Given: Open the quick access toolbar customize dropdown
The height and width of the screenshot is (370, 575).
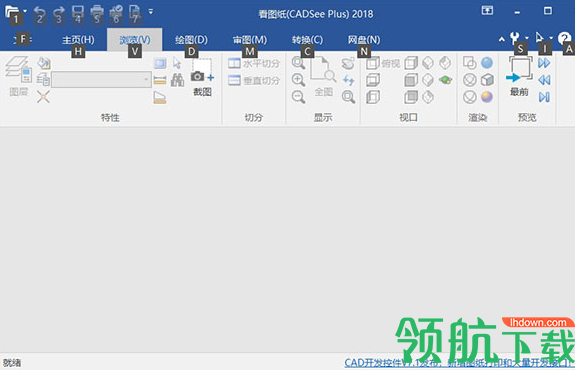Looking at the screenshot, I should click(151, 11).
